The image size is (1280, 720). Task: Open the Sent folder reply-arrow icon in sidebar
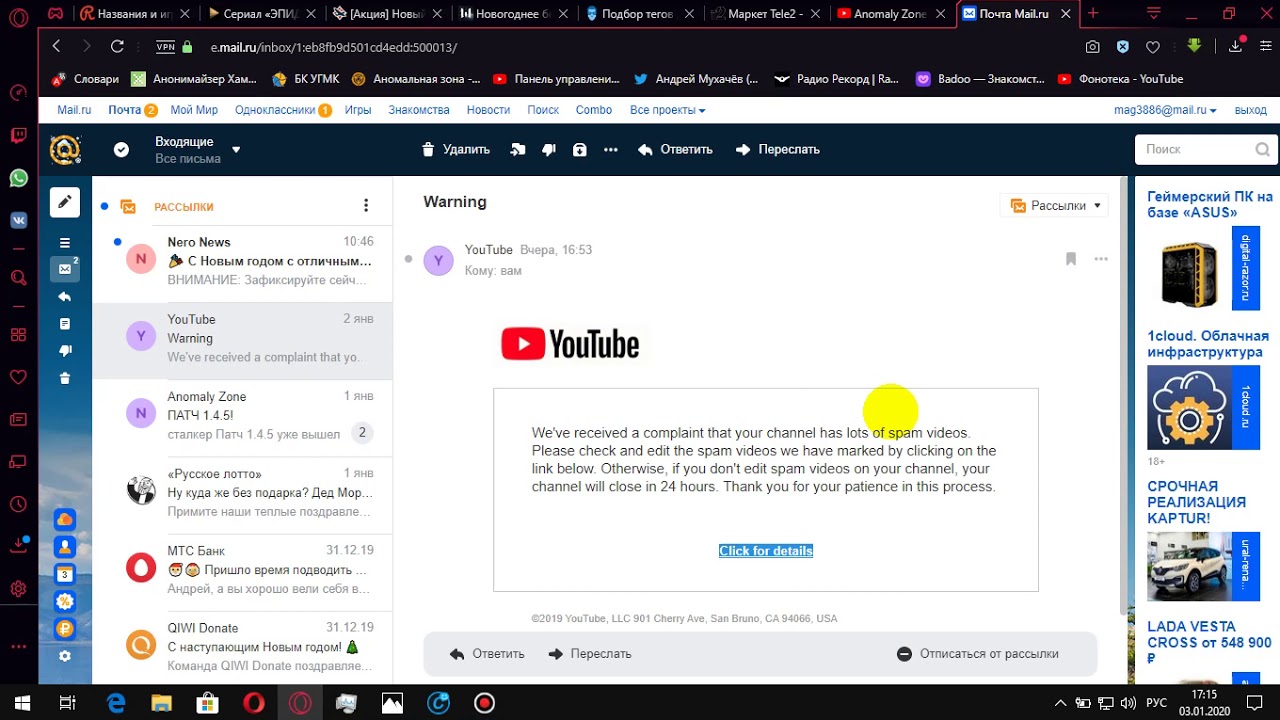click(x=65, y=297)
